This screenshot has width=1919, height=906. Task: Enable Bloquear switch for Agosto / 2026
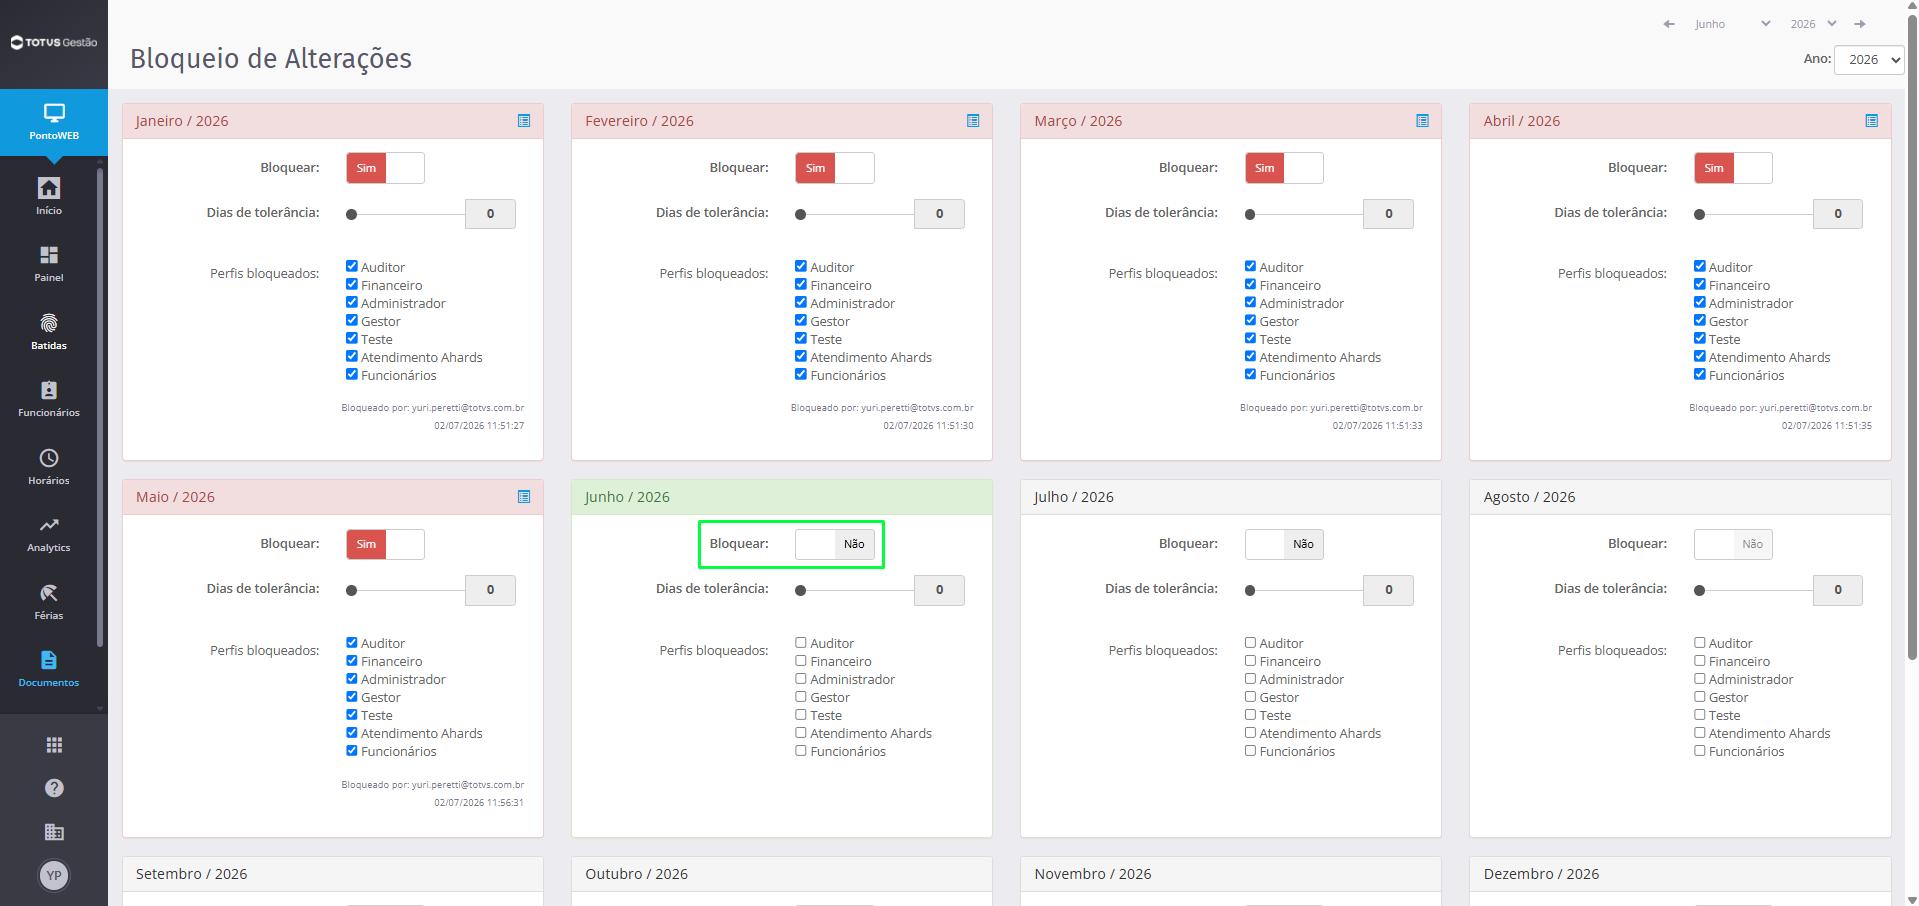[1733, 544]
